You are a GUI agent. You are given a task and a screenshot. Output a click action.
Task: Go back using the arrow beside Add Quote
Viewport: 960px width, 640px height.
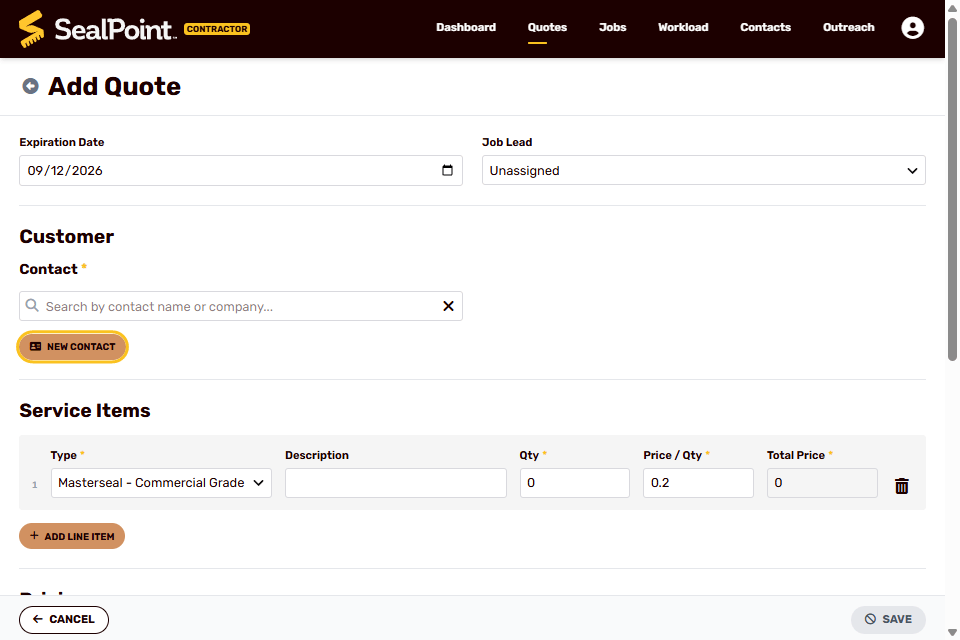31,86
